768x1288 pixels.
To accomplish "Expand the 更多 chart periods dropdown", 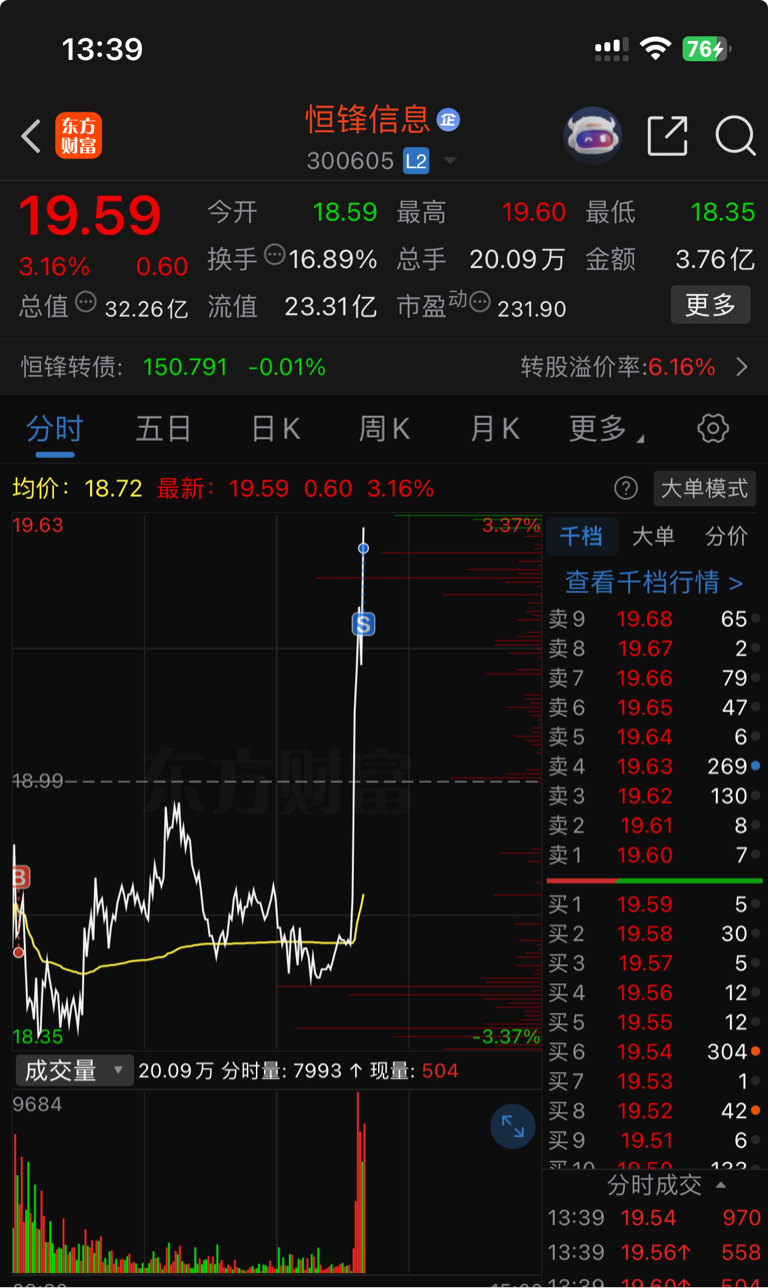I will click(x=606, y=429).
